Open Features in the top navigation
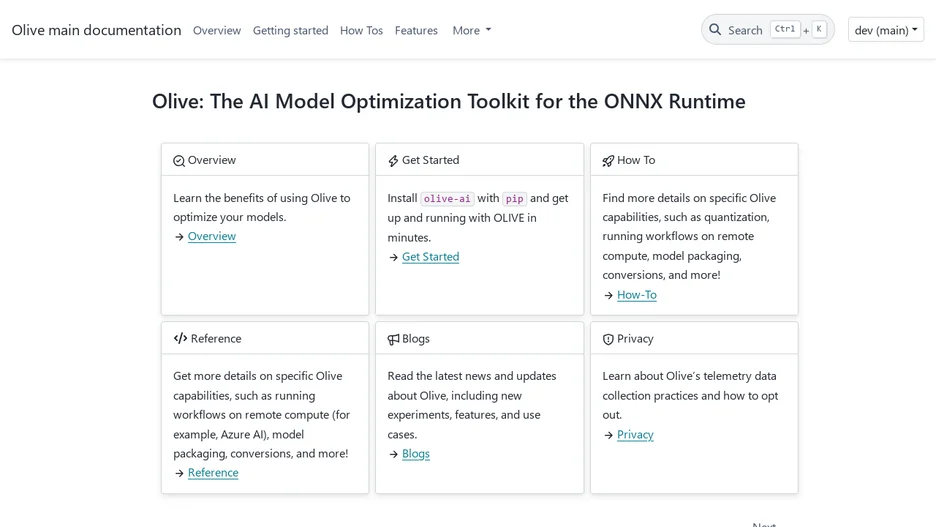Viewport: 936px width, 527px height. 416,30
